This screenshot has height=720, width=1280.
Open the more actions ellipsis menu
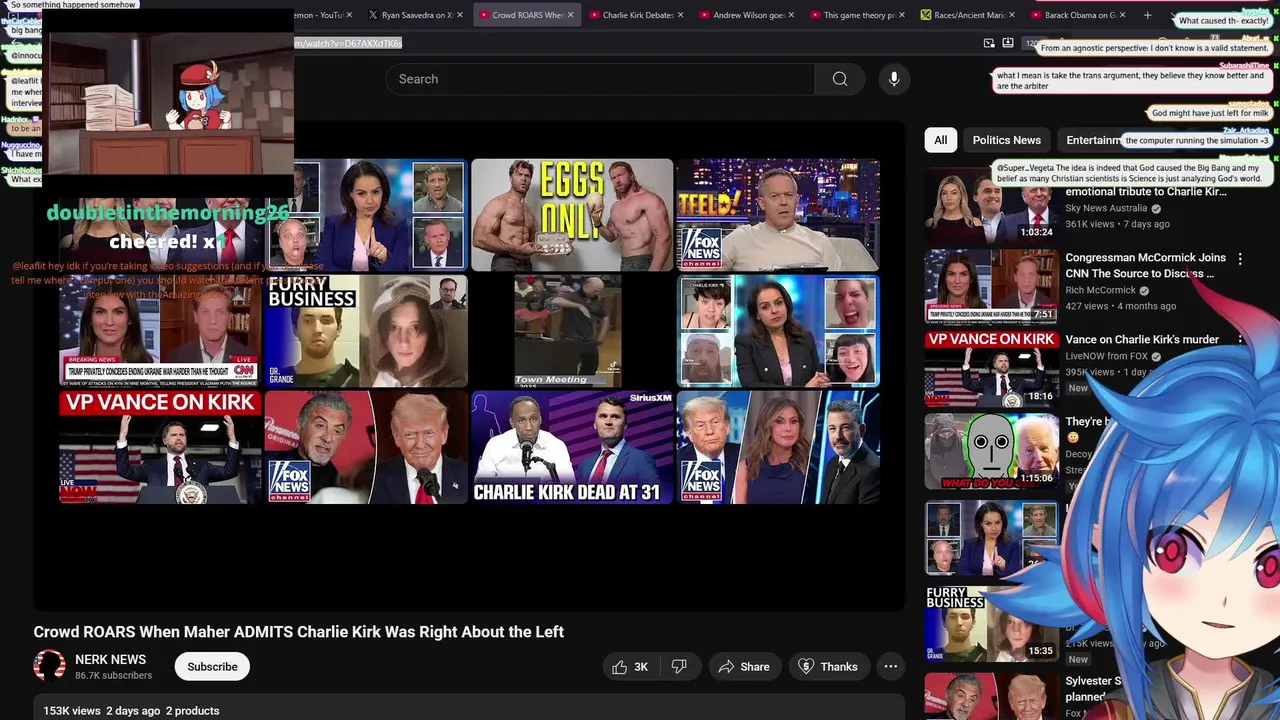pos(891,667)
